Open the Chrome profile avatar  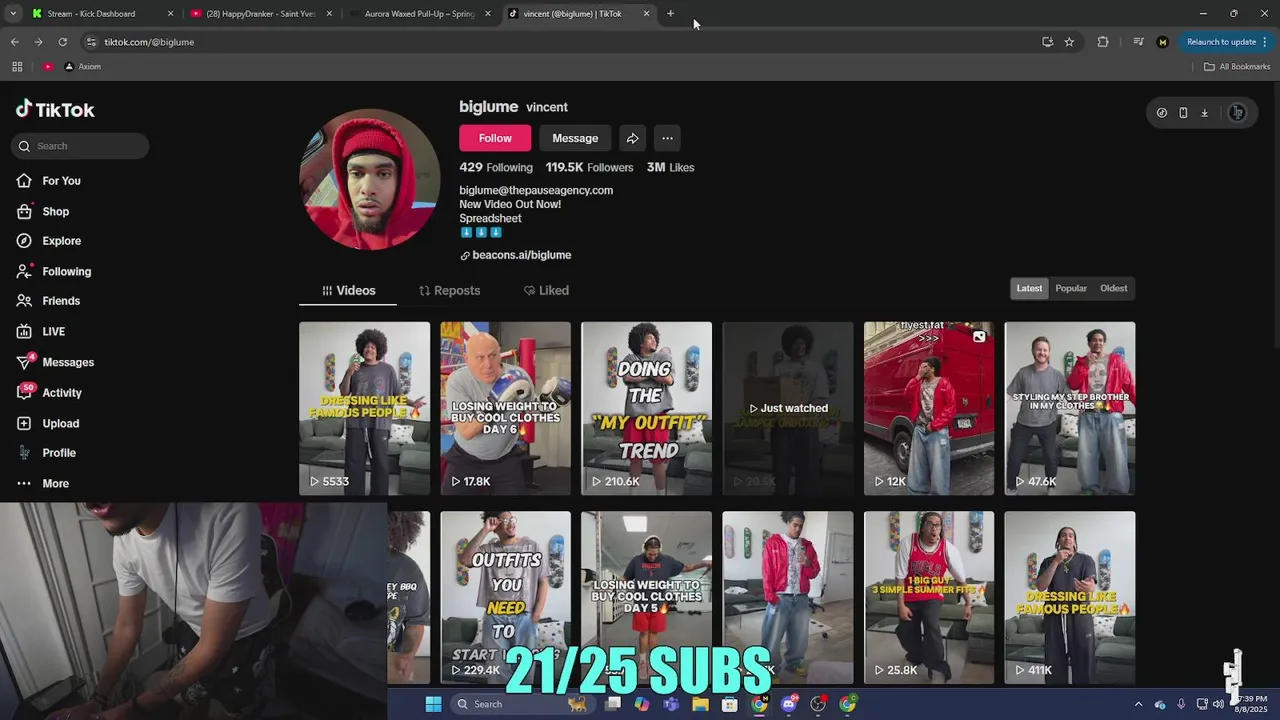coord(1162,42)
